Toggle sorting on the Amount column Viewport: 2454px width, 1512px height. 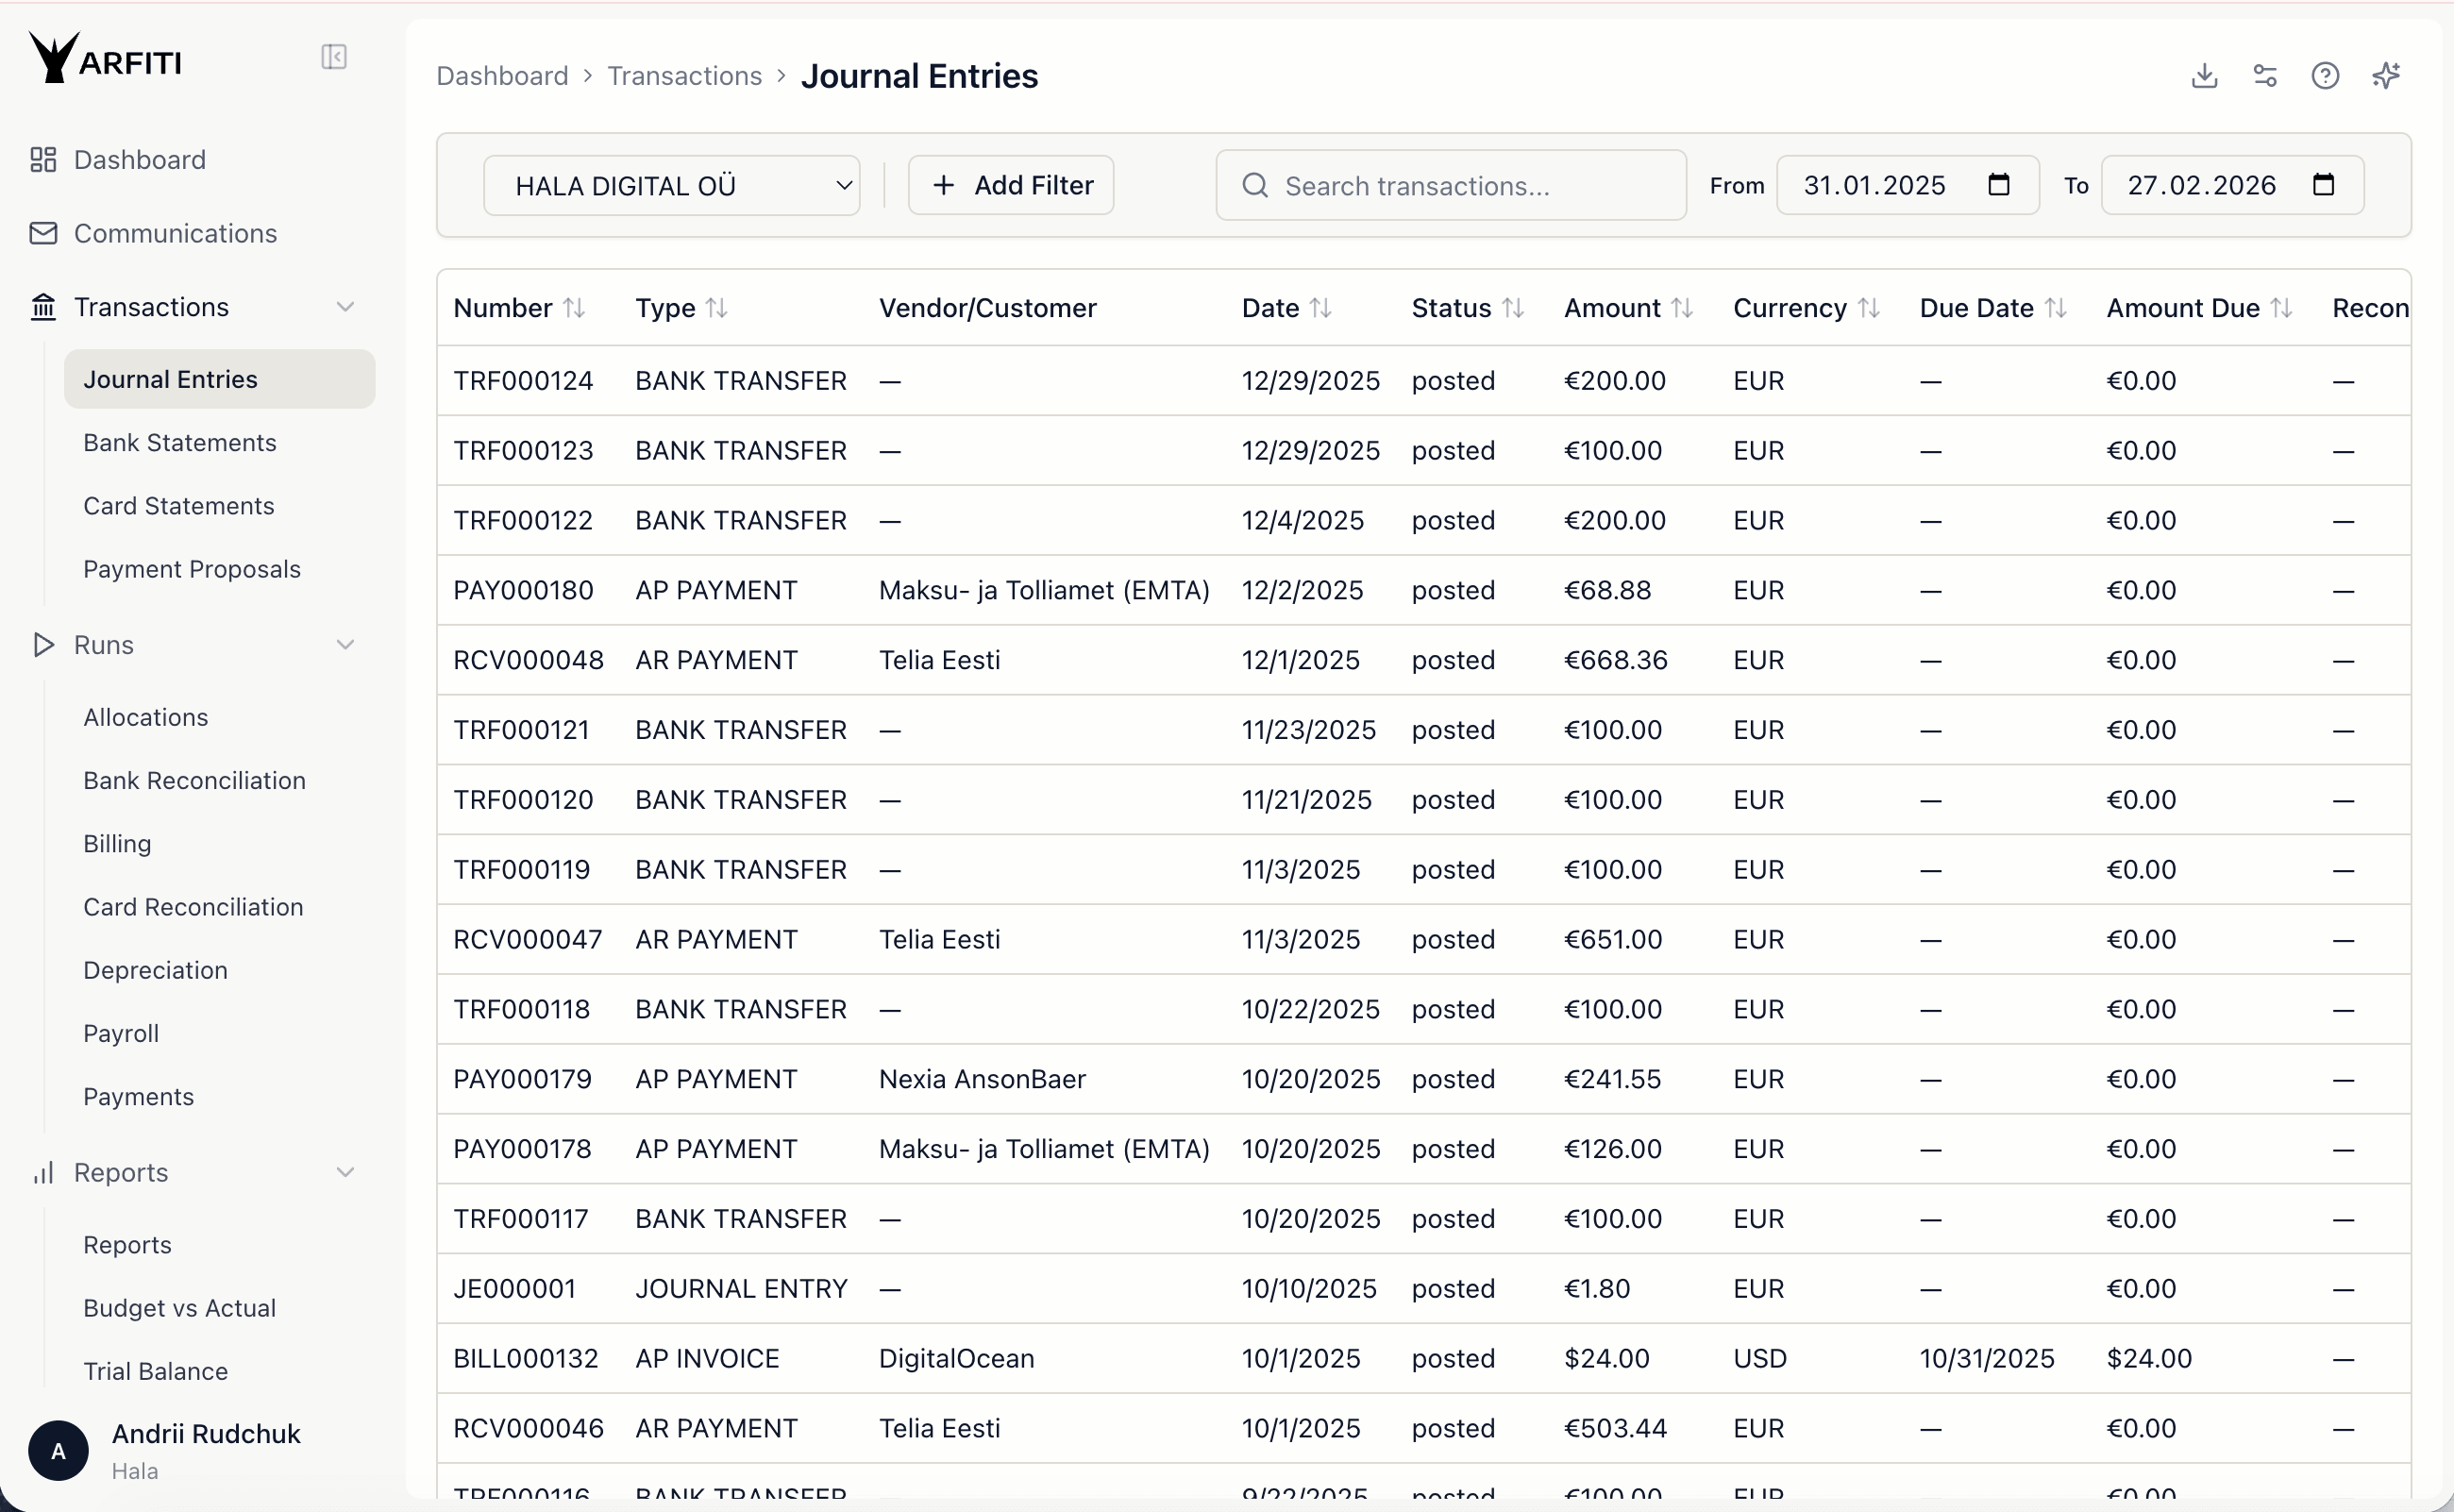(x=1684, y=306)
